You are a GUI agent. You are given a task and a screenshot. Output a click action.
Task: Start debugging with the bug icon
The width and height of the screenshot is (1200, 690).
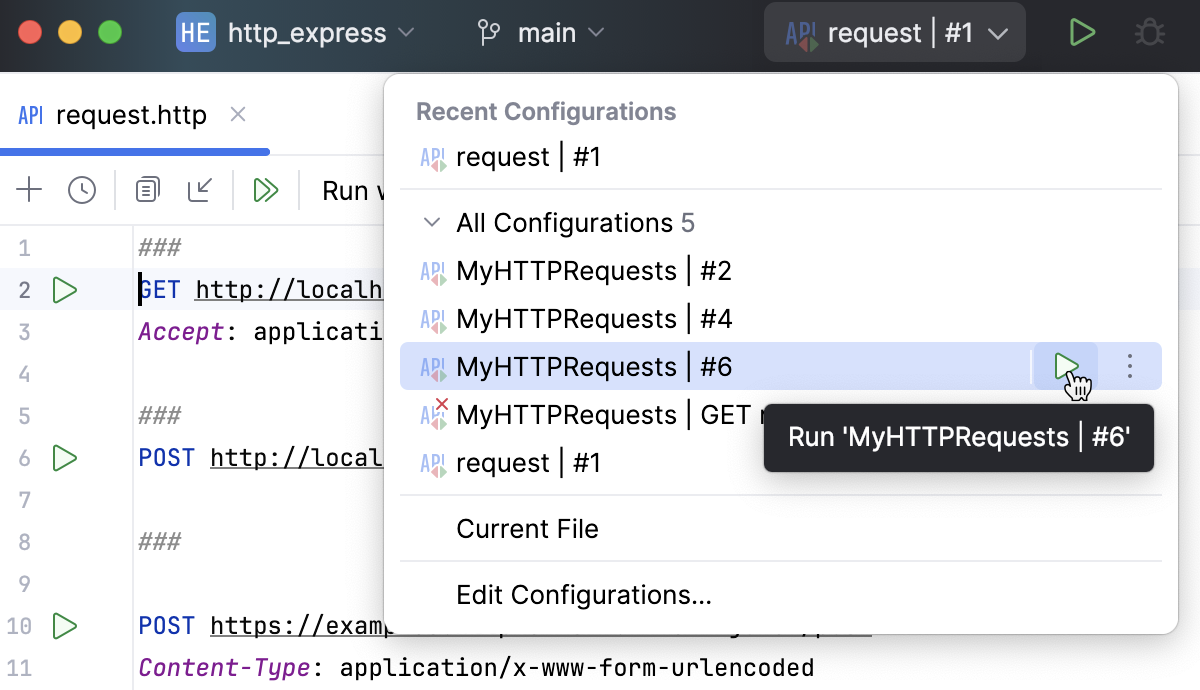pos(1149,32)
